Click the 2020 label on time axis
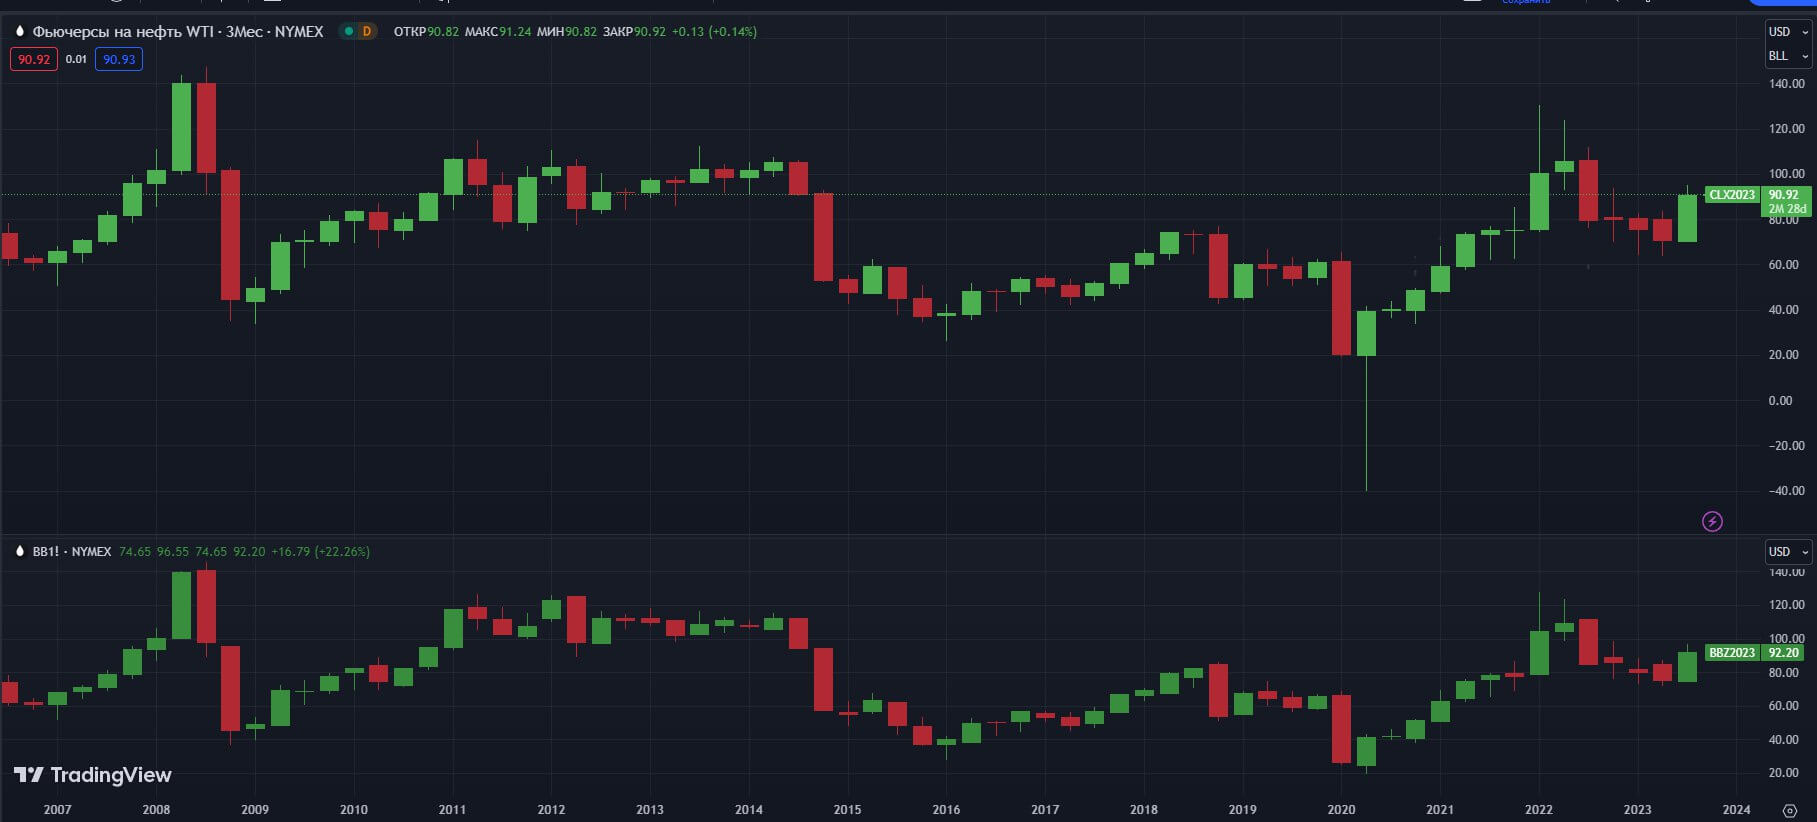Screen dimensions: 1817x822 click(1341, 810)
